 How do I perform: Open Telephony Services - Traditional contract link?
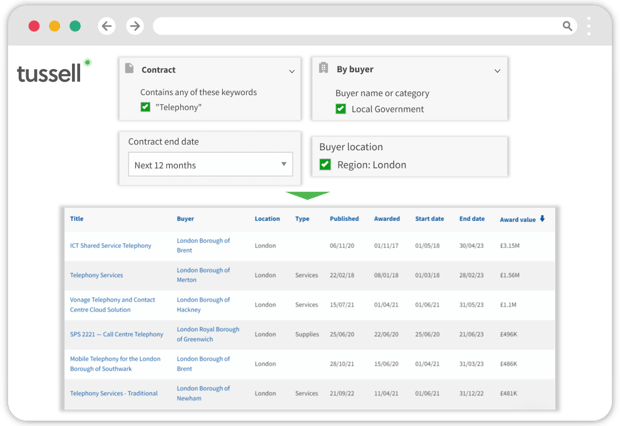(x=113, y=393)
